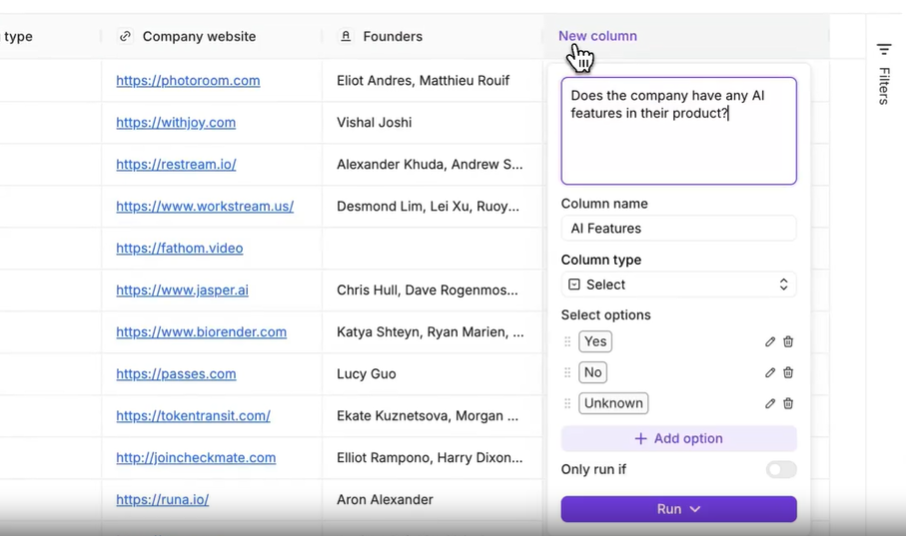
Task: Click the New column header tab
Action: tap(597, 36)
